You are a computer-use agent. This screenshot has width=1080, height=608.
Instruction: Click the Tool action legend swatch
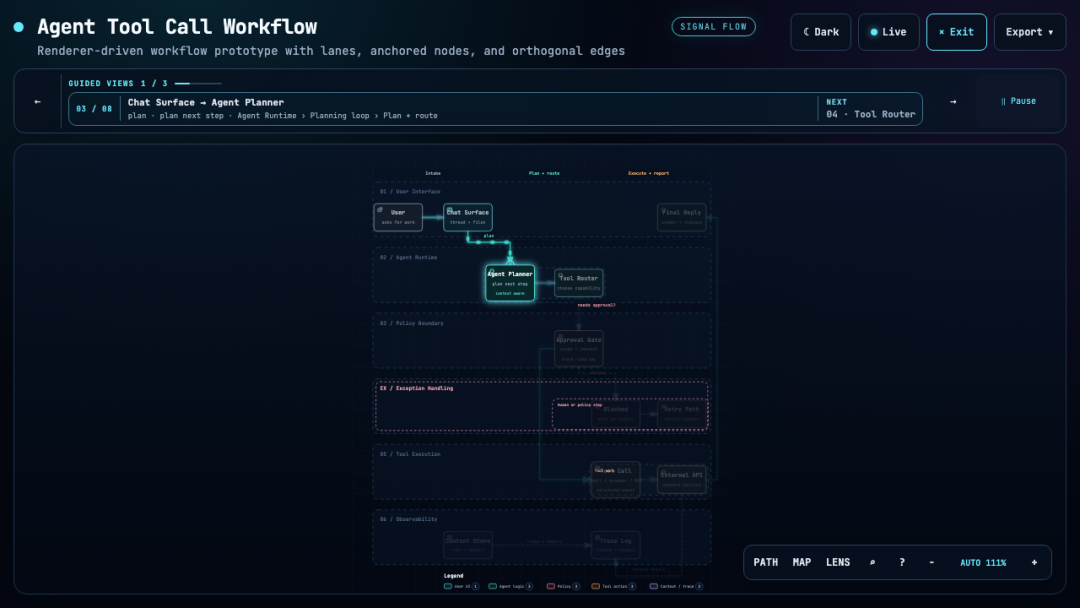596,587
